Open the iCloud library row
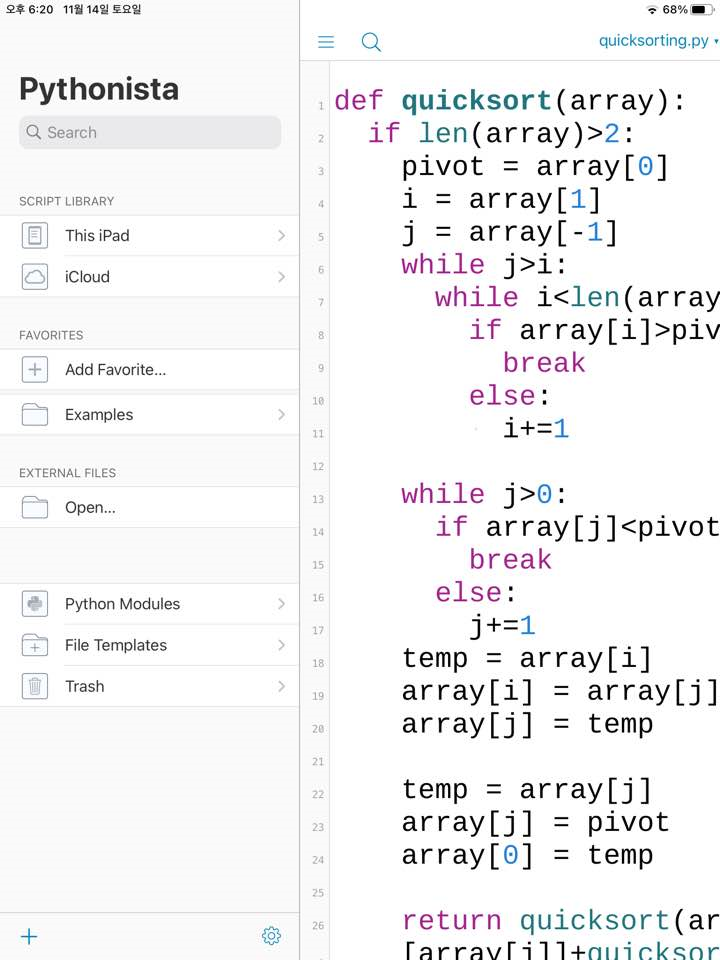Screen dimensions: 720x960 (x=150, y=277)
